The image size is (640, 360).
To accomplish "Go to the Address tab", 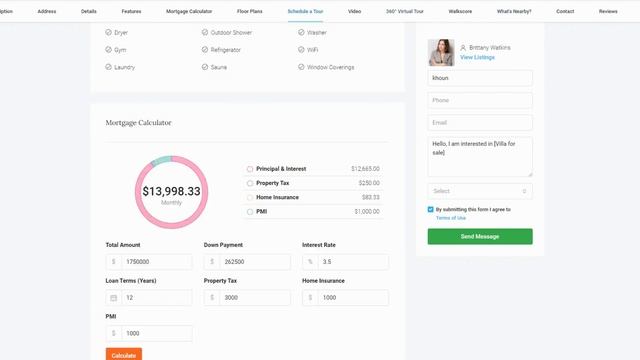I will coord(47,11).
